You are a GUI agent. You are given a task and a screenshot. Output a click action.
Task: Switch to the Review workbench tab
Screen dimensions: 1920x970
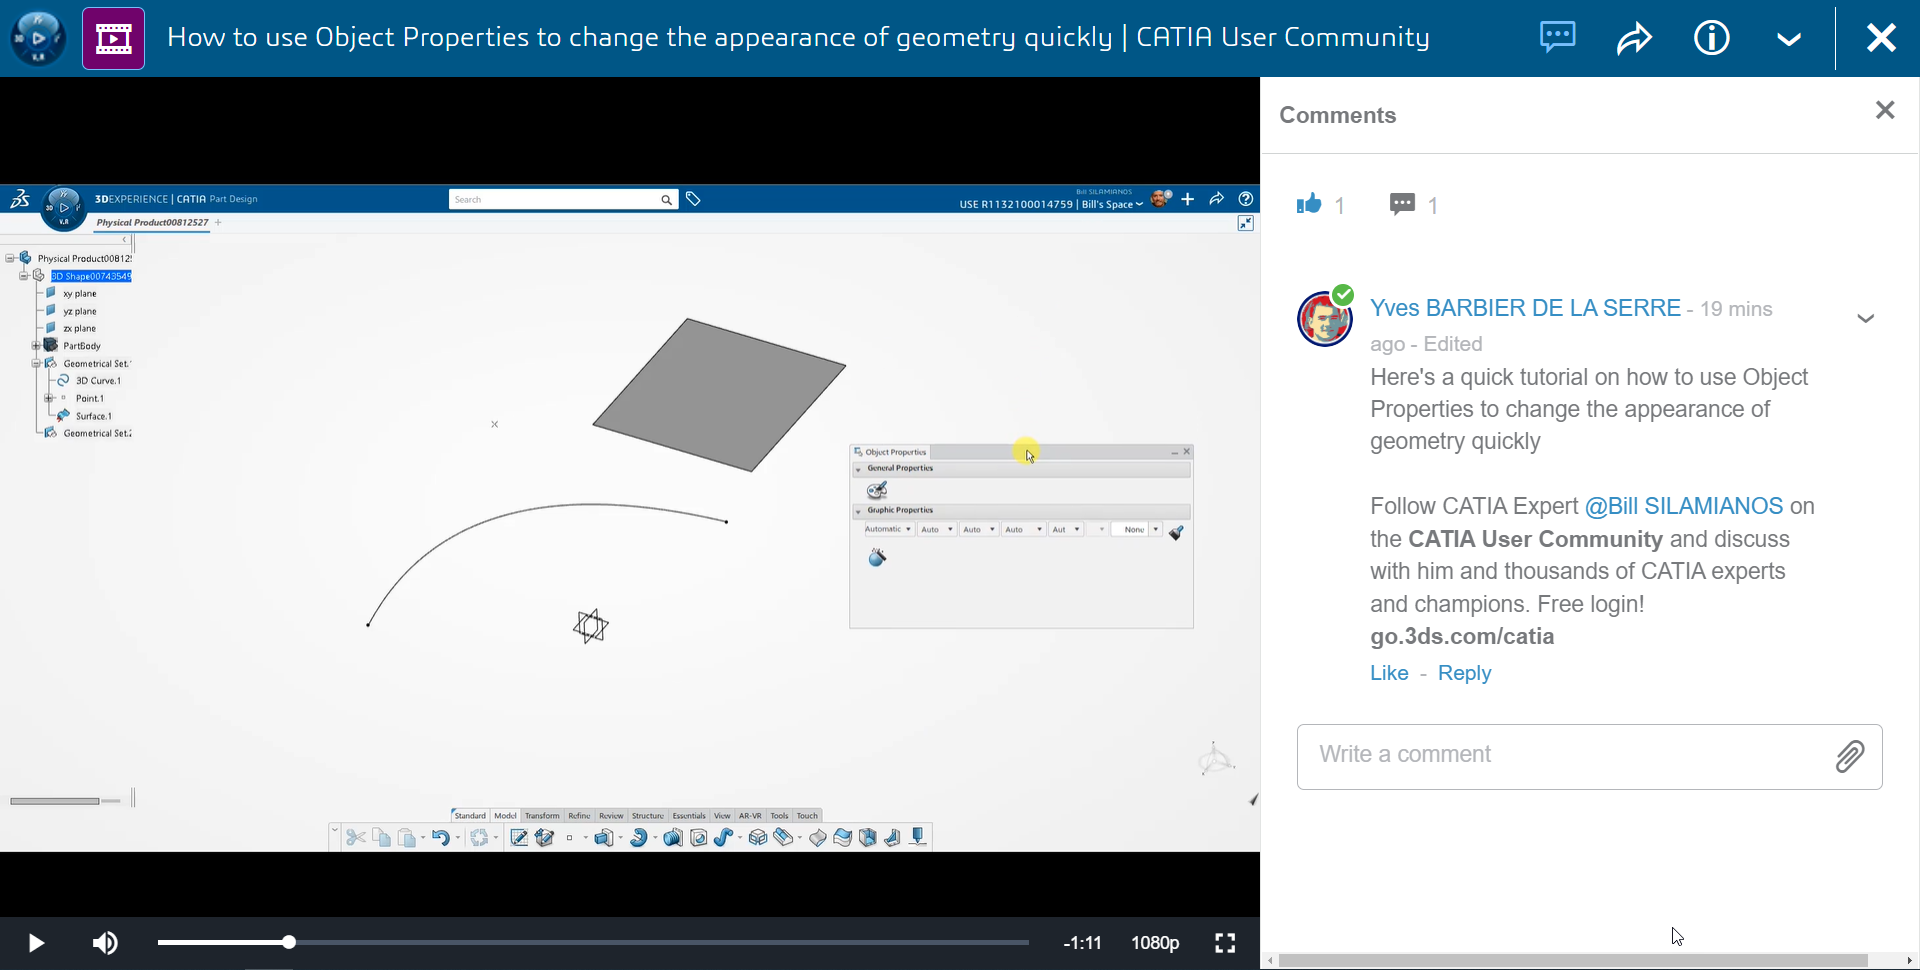point(611,815)
